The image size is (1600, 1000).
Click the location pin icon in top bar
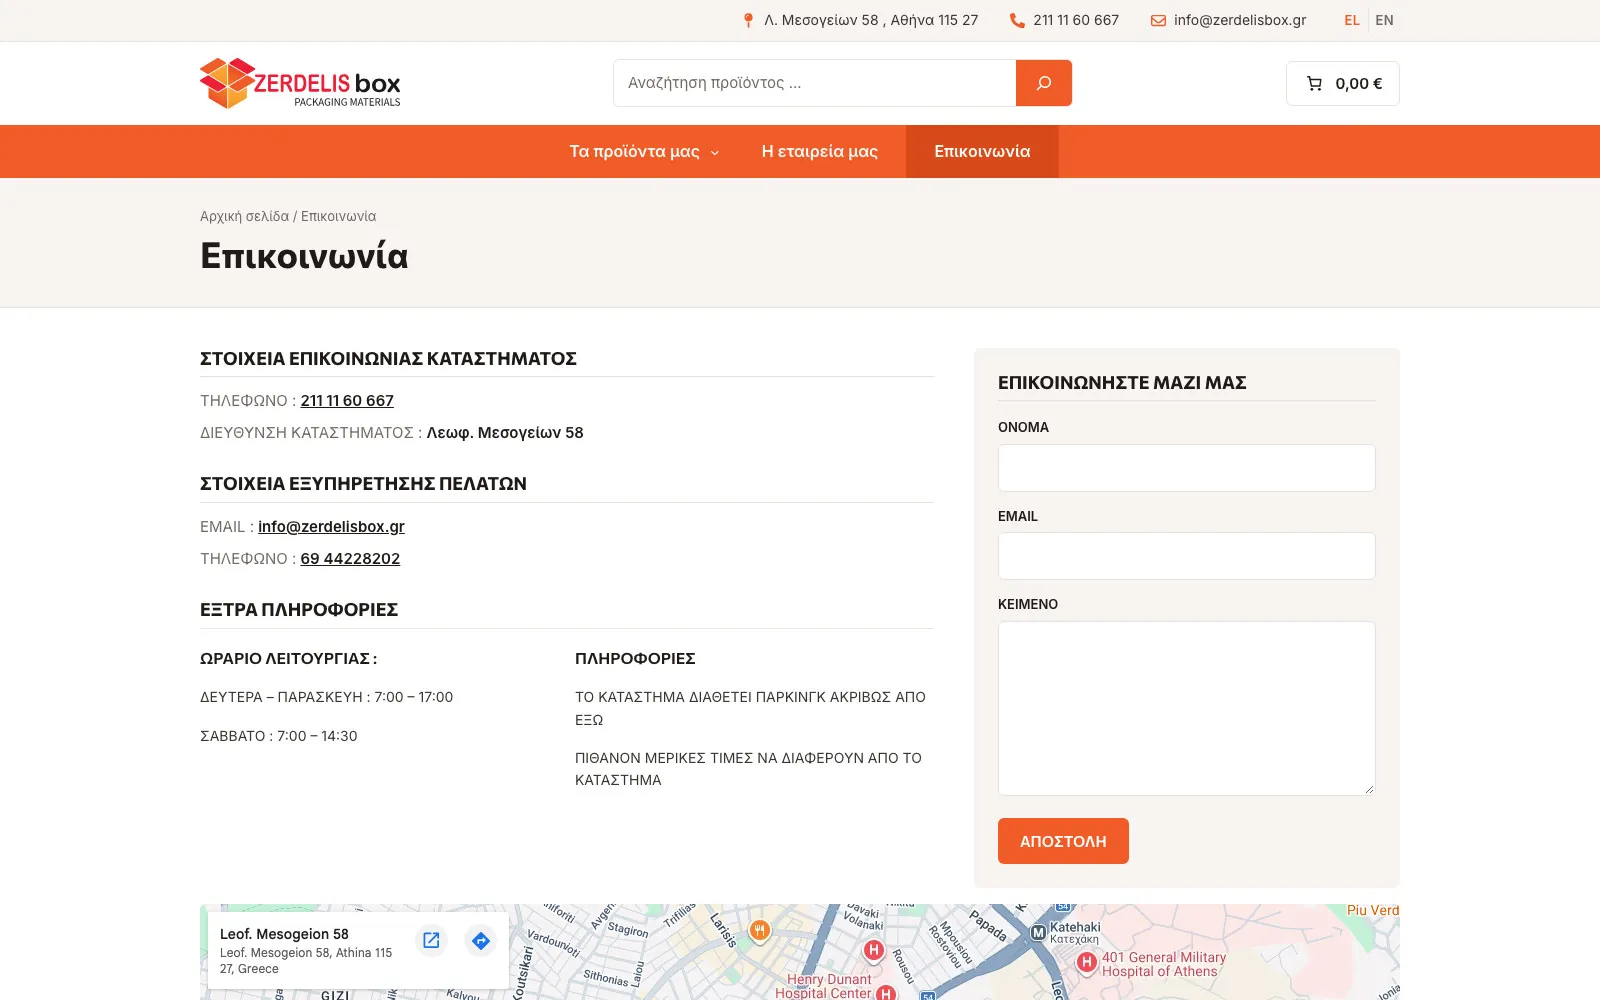click(x=748, y=20)
